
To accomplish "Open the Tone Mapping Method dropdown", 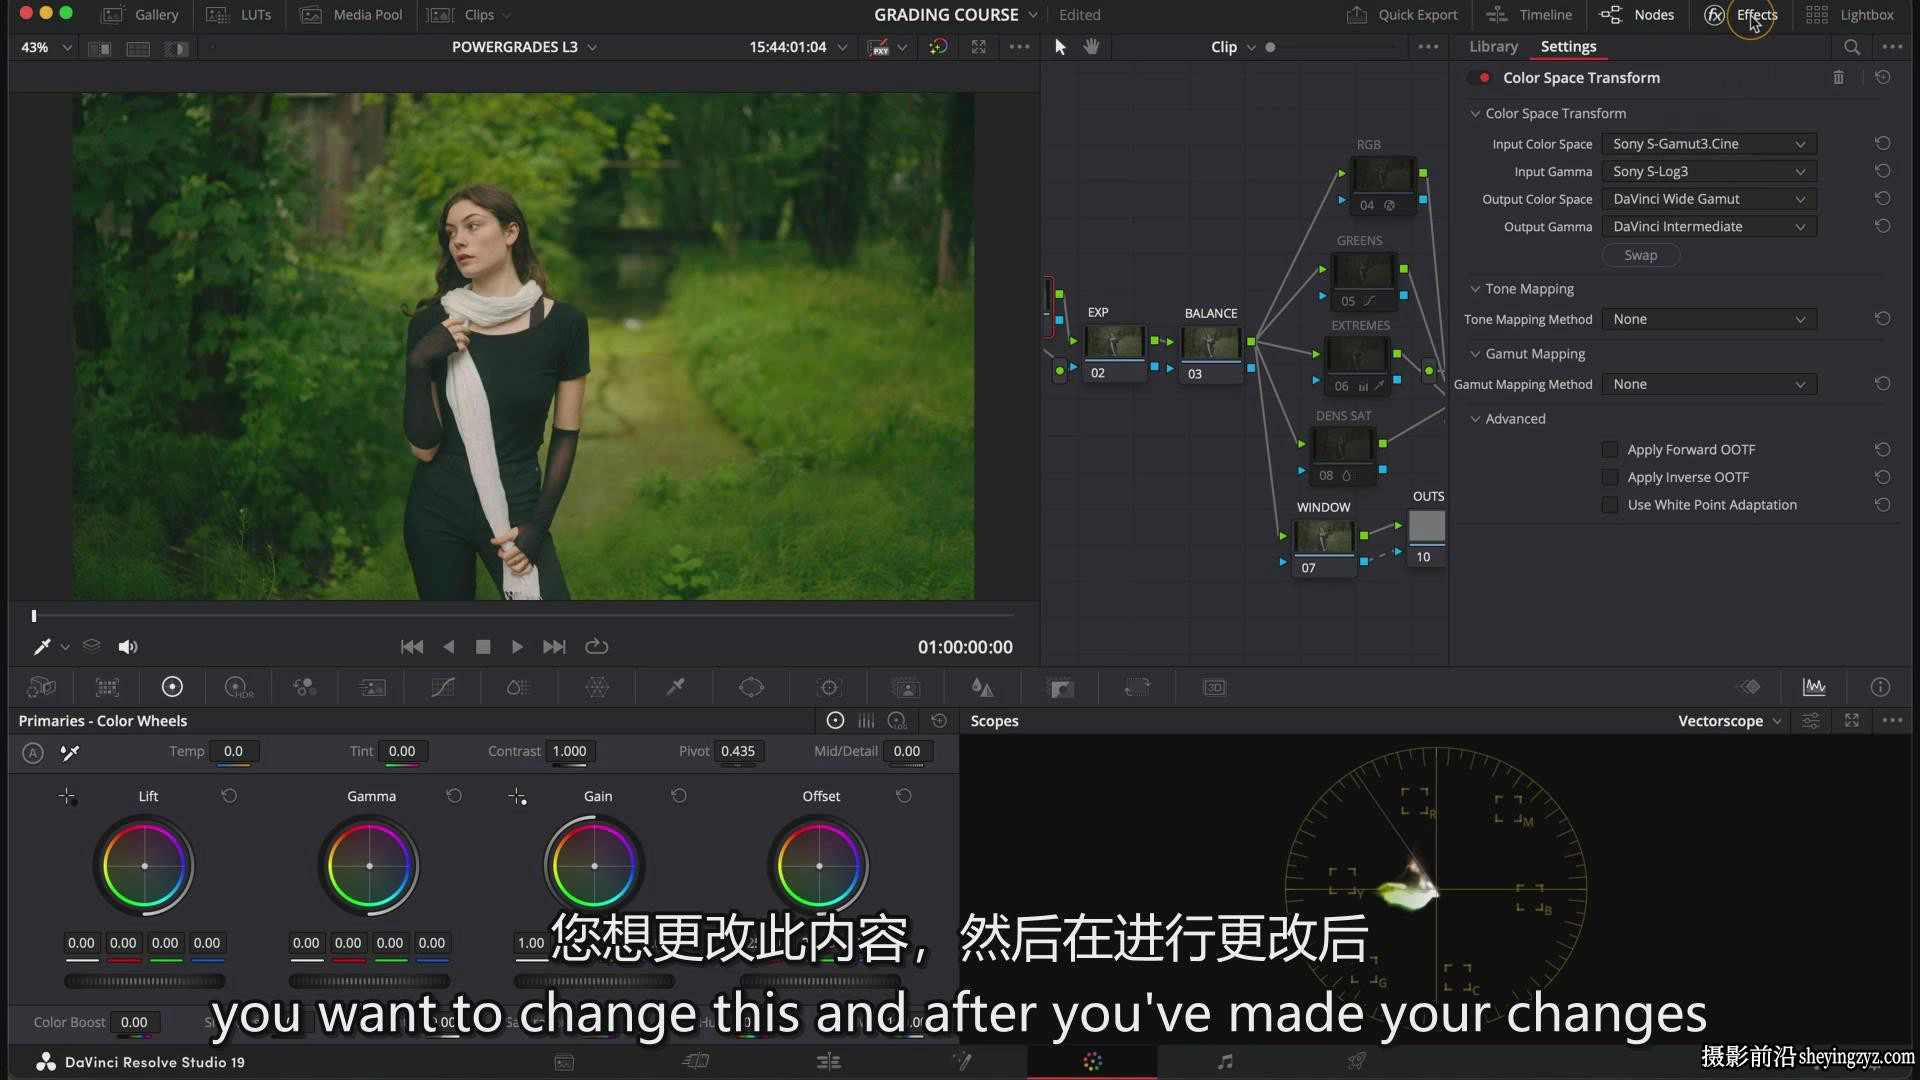I will click(1708, 319).
